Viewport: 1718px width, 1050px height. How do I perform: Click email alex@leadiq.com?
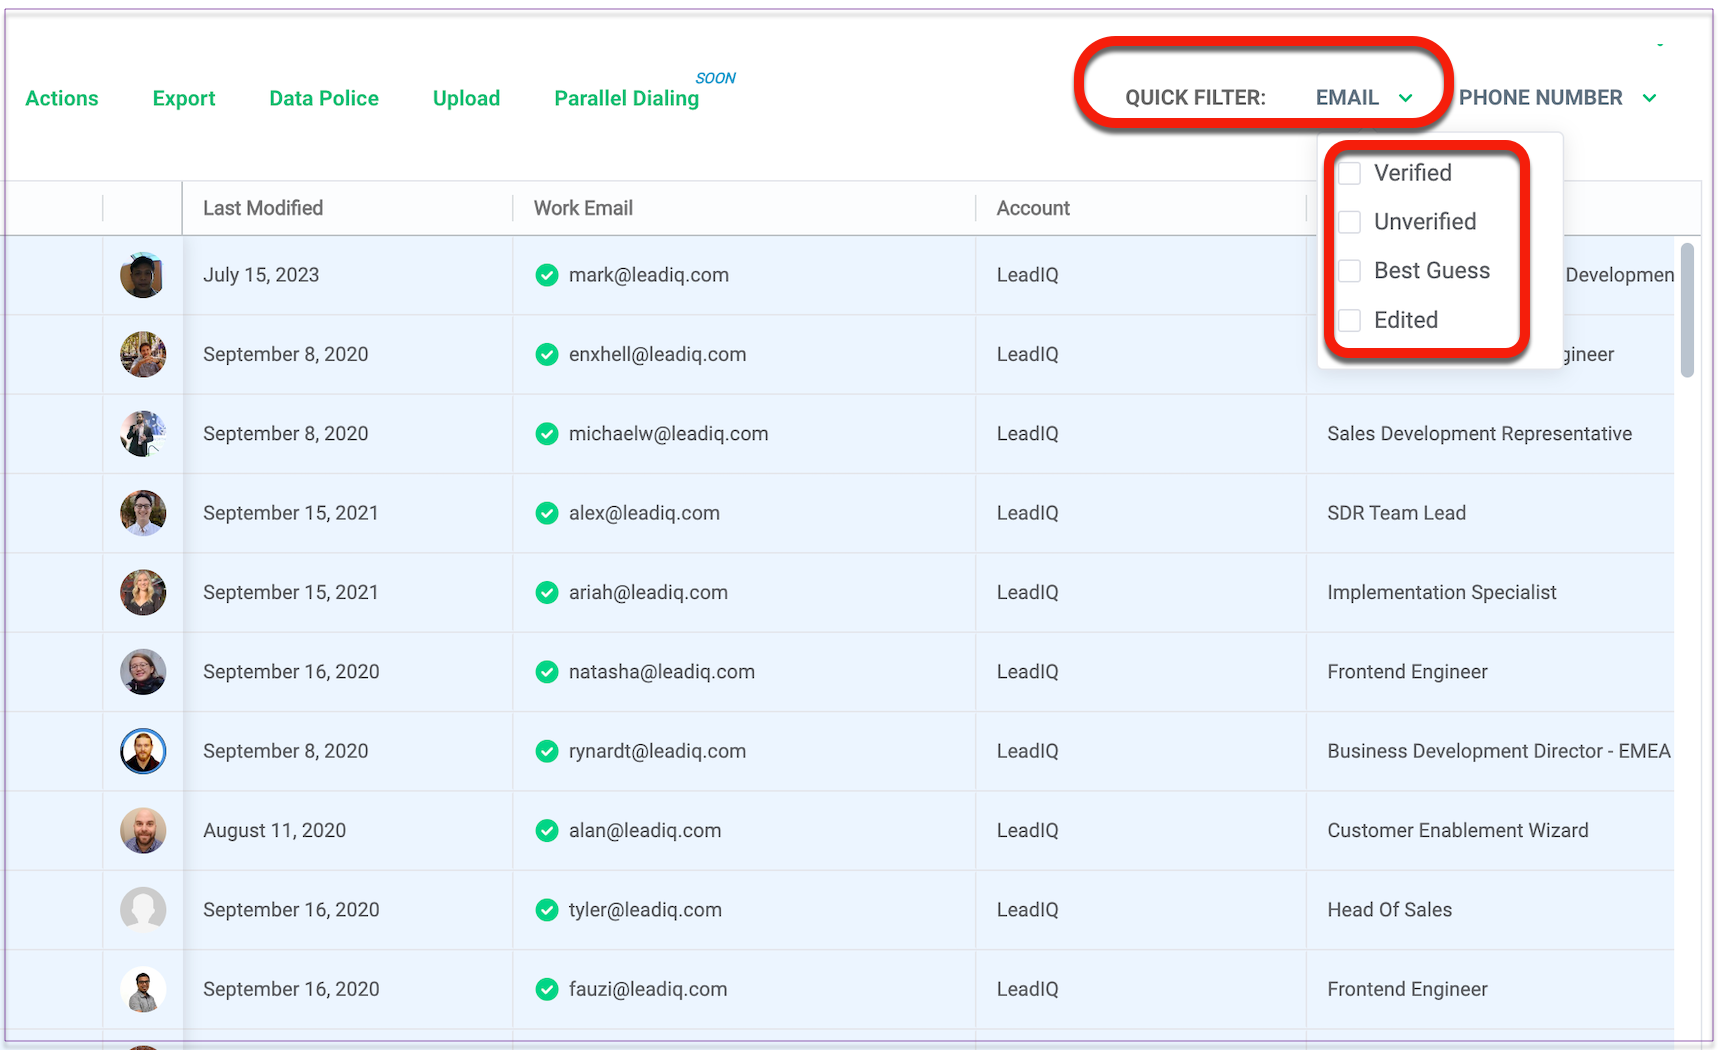tap(644, 513)
